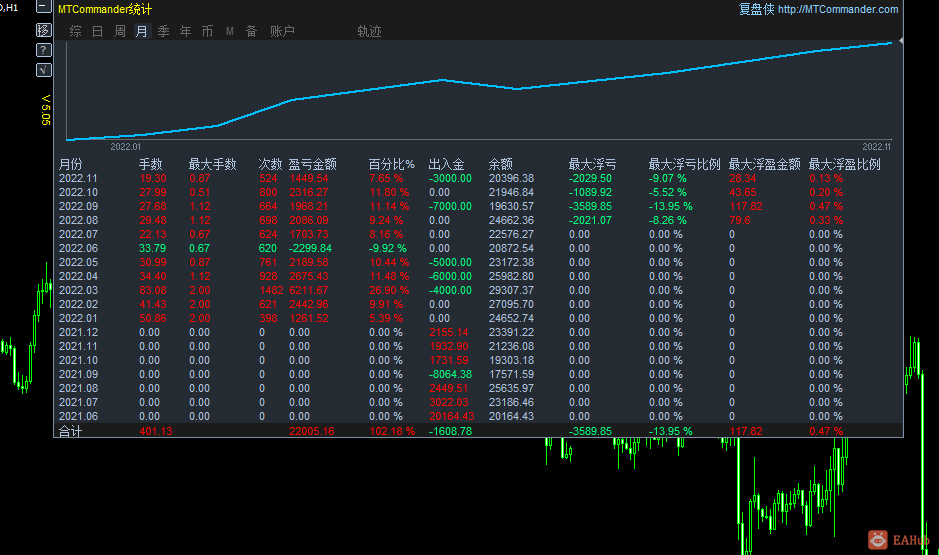Click the 102.18 % total percentage value
The height and width of the screenshot is (555, 939).
(392, 431)
